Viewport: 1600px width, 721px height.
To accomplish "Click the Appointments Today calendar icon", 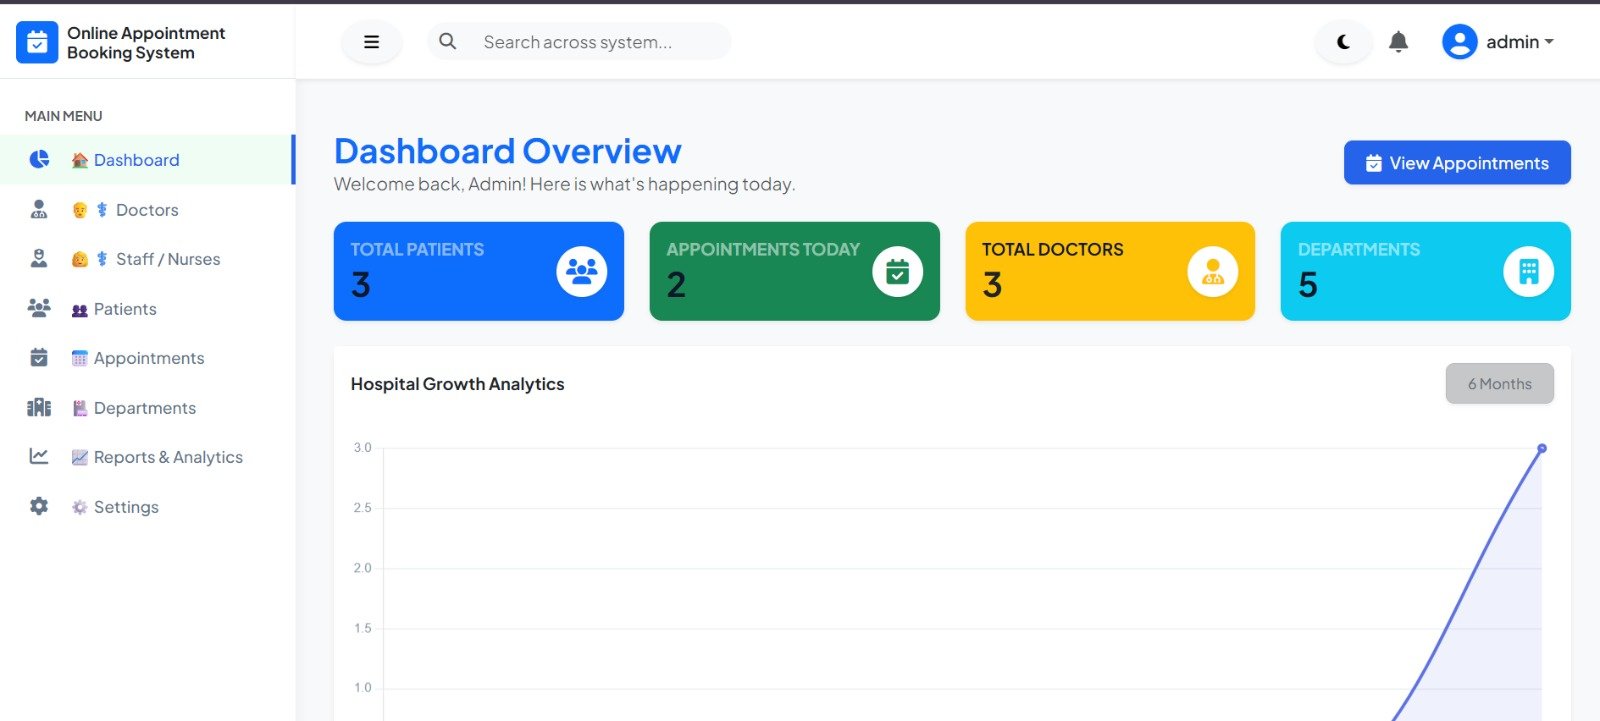I will pos(897,271).
